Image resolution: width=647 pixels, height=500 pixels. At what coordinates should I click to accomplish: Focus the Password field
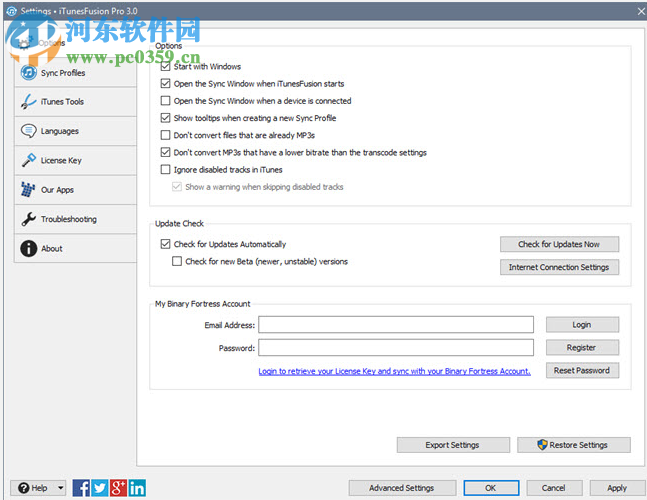[x=396, y=347]
